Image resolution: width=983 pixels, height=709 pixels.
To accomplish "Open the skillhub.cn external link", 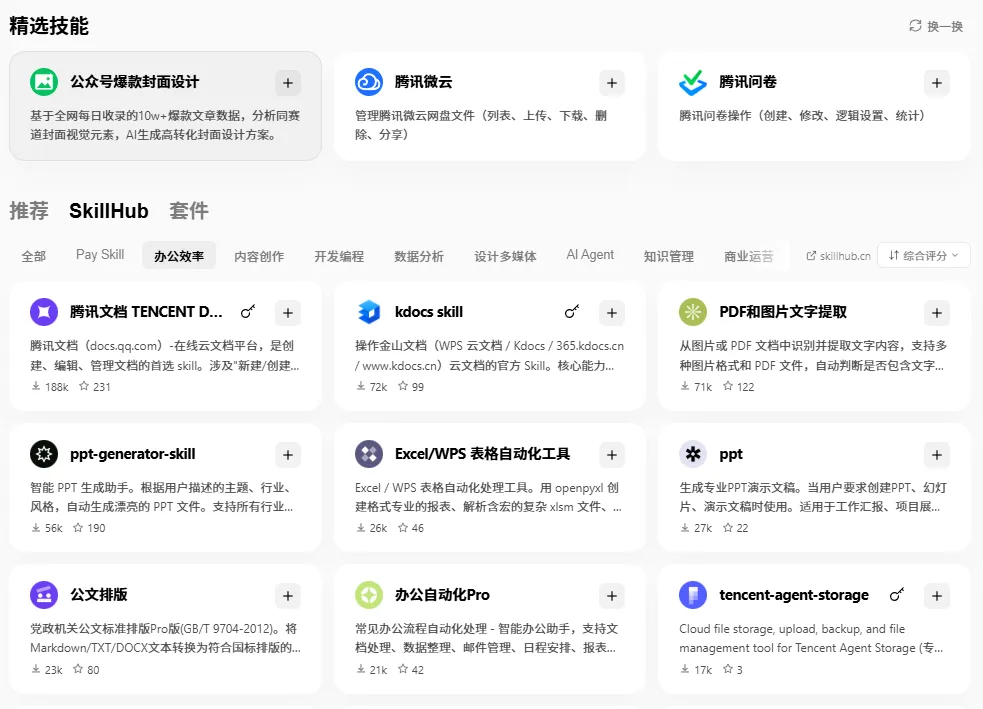I will (838, 256).
